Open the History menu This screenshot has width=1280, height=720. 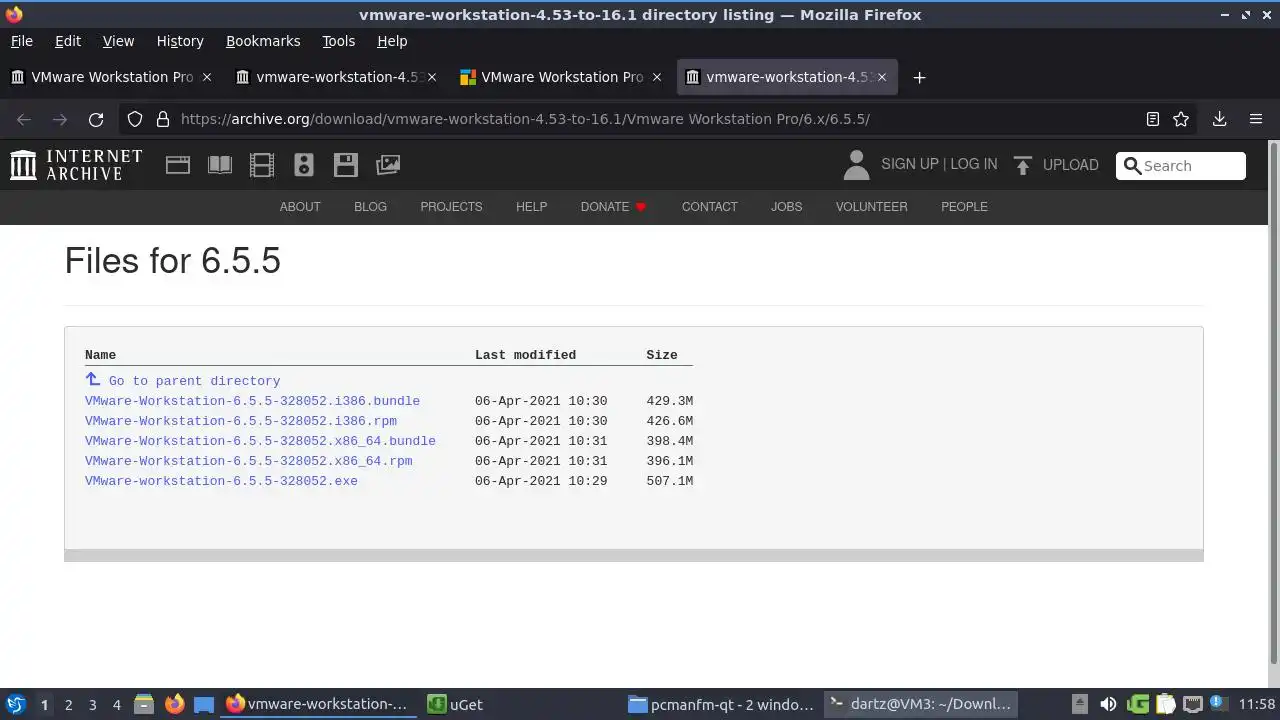[x=180, y=41]
